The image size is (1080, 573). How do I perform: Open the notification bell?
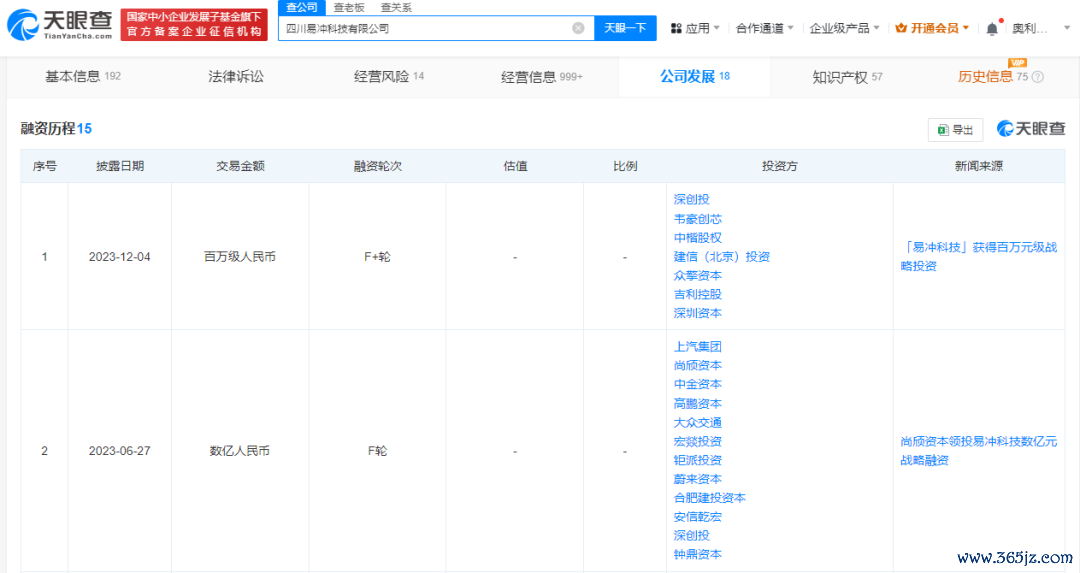coord(992,28)
